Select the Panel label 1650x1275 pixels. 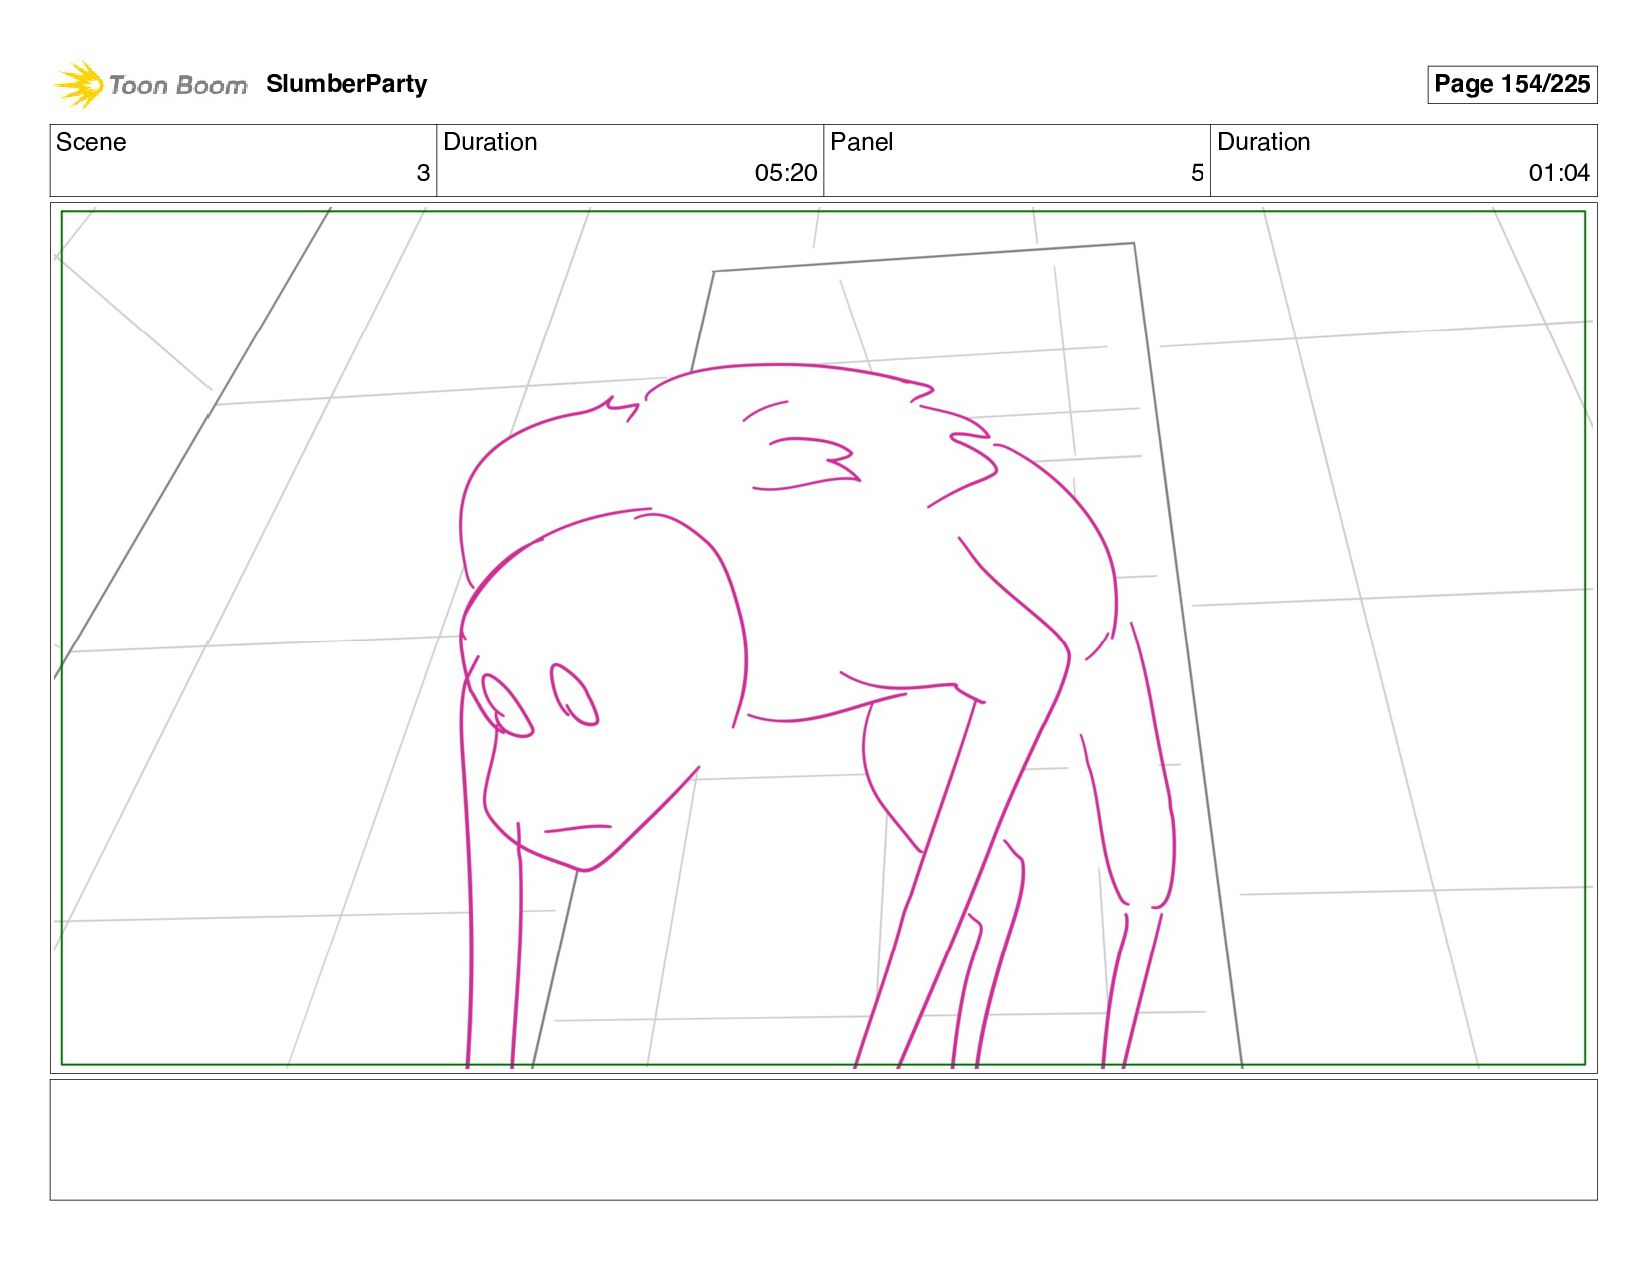pyautogui.click(x=861, y=142)
